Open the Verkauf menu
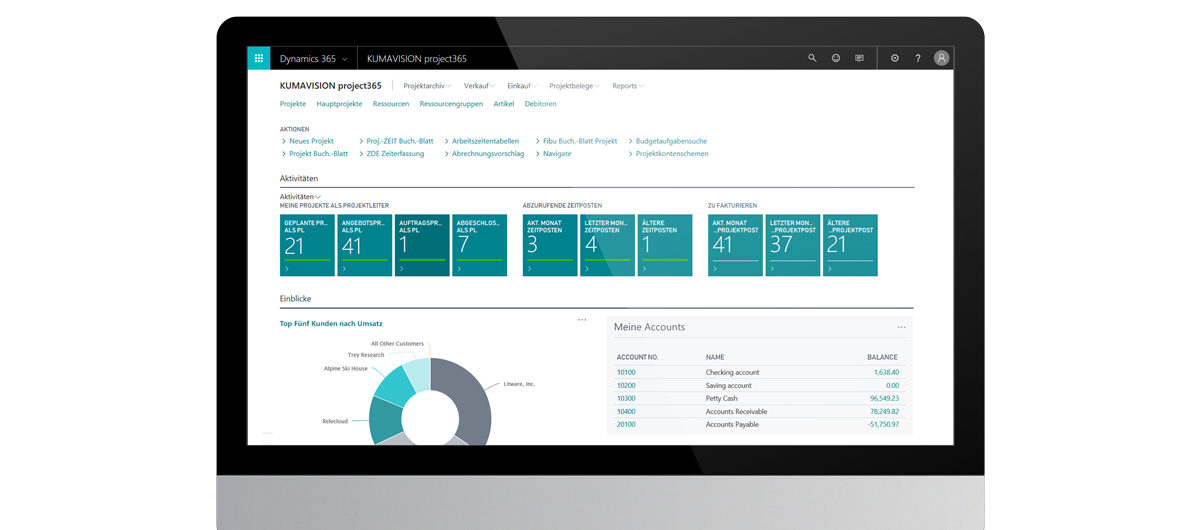1200x530 pixels. point(479,86)
